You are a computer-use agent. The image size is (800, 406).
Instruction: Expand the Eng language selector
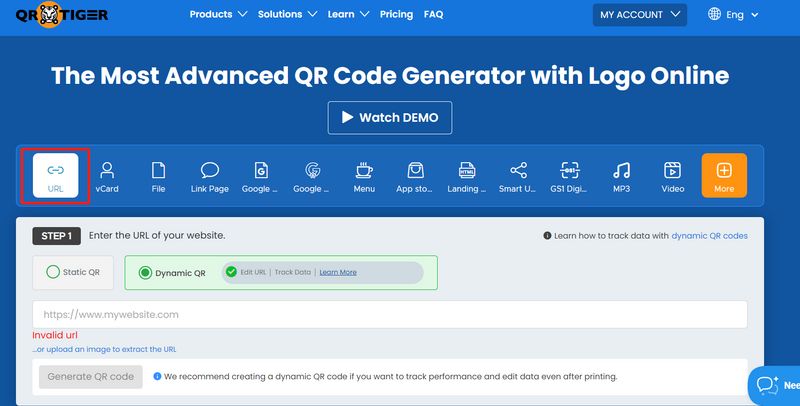733,15
